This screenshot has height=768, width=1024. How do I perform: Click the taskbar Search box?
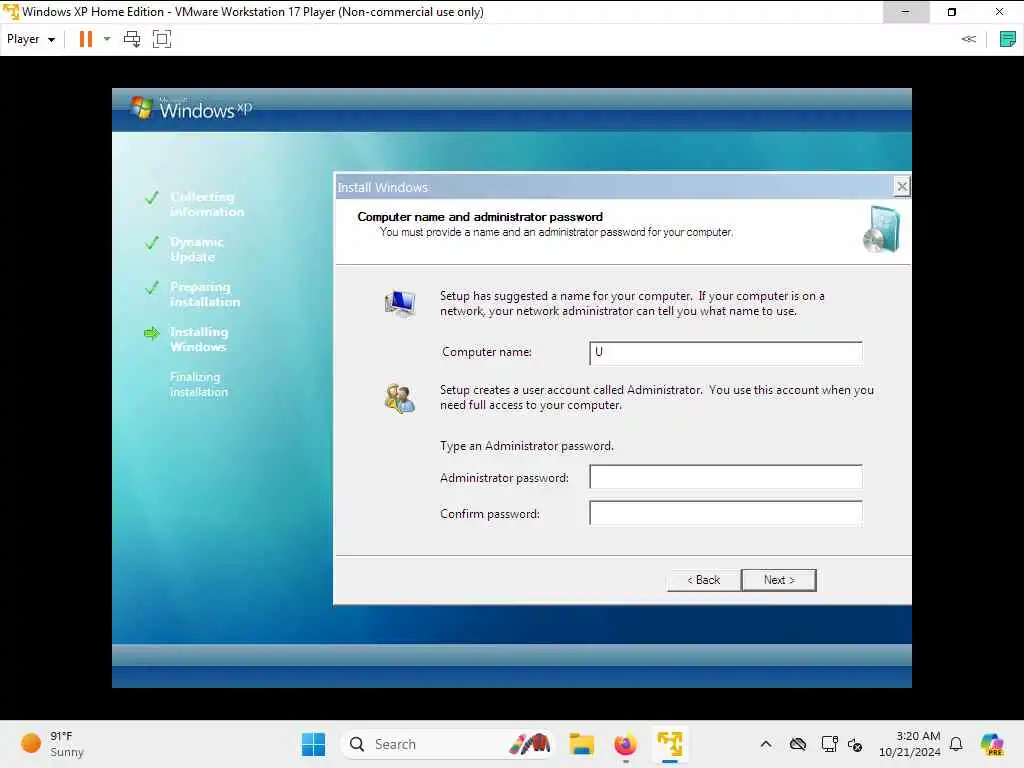pos(446,744)
